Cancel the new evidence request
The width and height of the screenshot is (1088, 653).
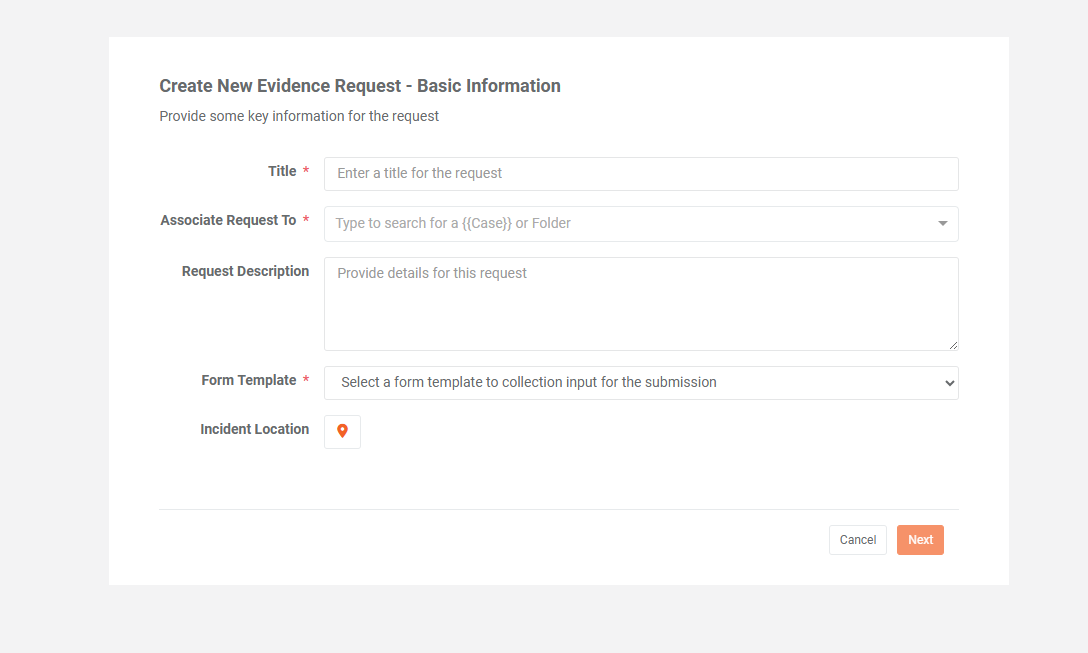point(857,539)
